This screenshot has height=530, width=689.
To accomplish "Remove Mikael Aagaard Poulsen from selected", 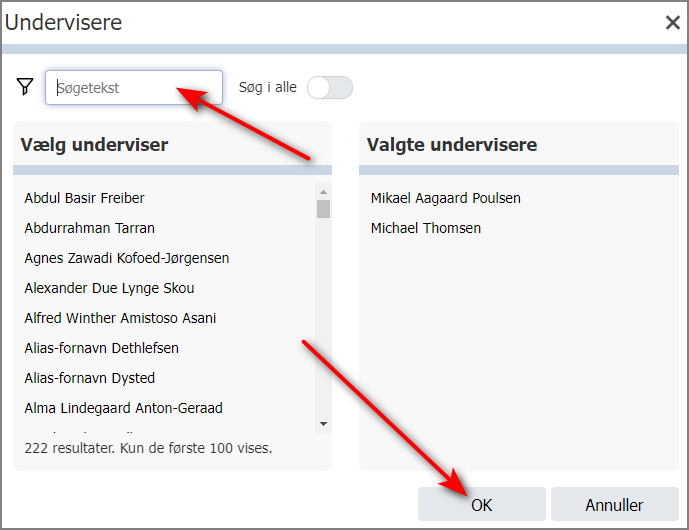I will coord(446,198).
